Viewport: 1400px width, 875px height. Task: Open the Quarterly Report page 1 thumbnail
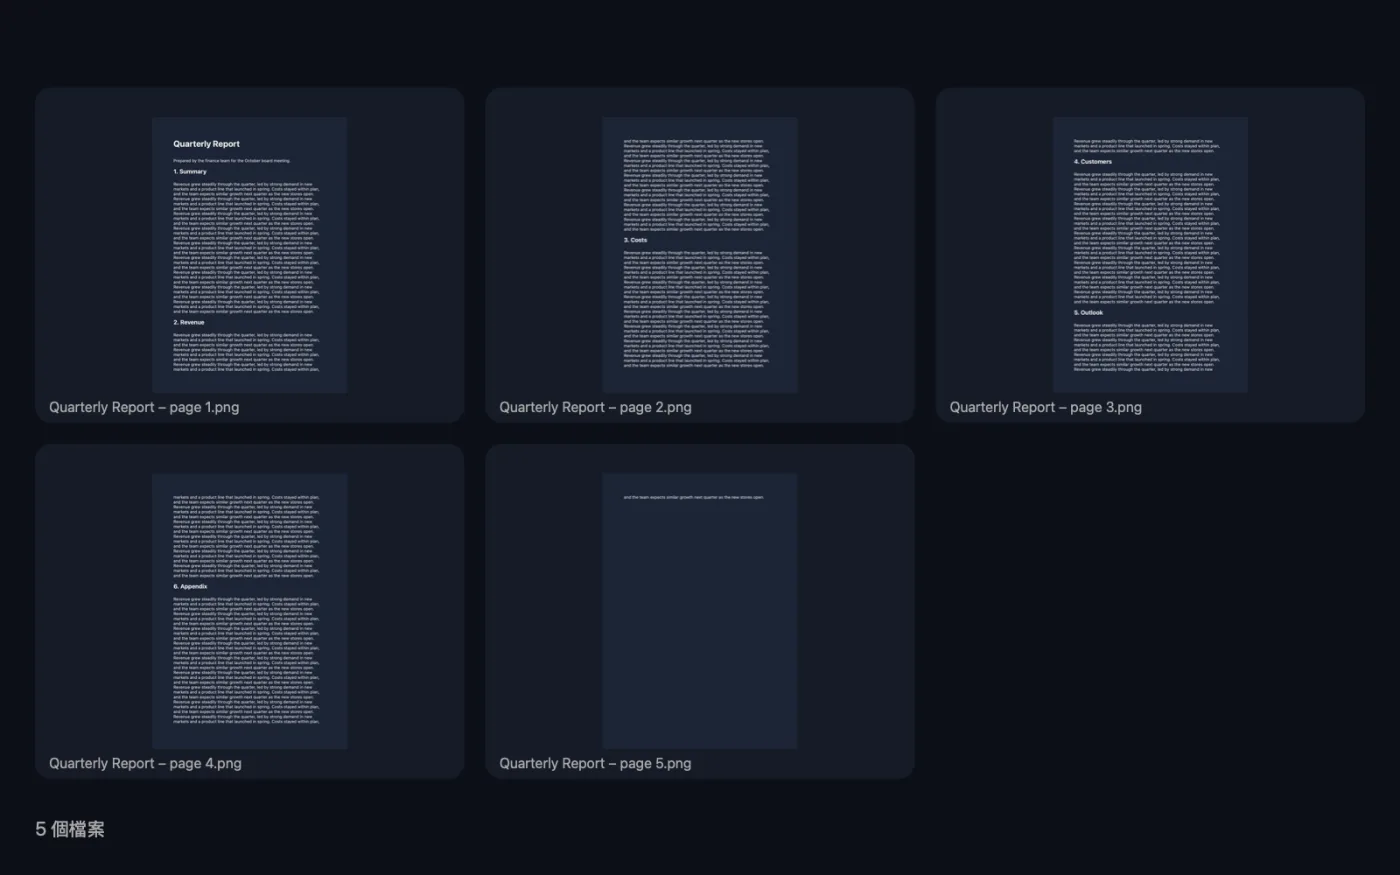tap(250, 255)
